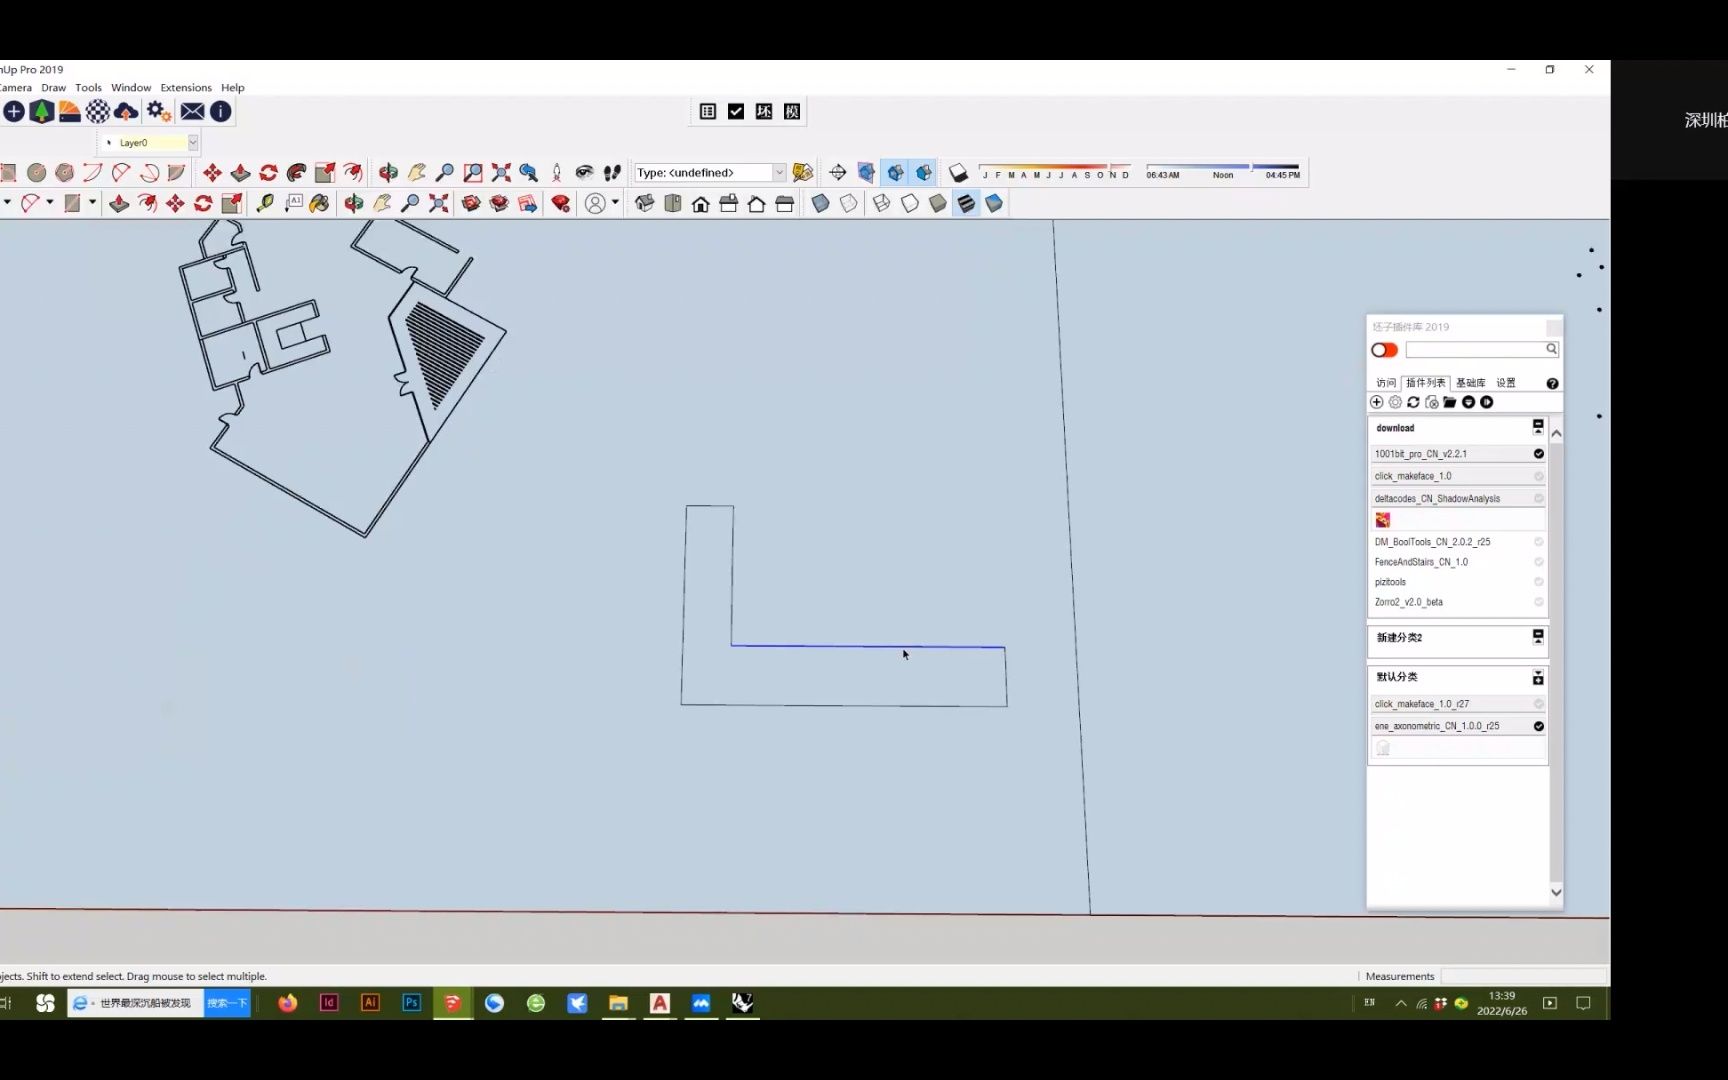The height and width of the screenshot is (1080, 1728).
Task: Select the Follow Me tool
Action: coord(296,173)
